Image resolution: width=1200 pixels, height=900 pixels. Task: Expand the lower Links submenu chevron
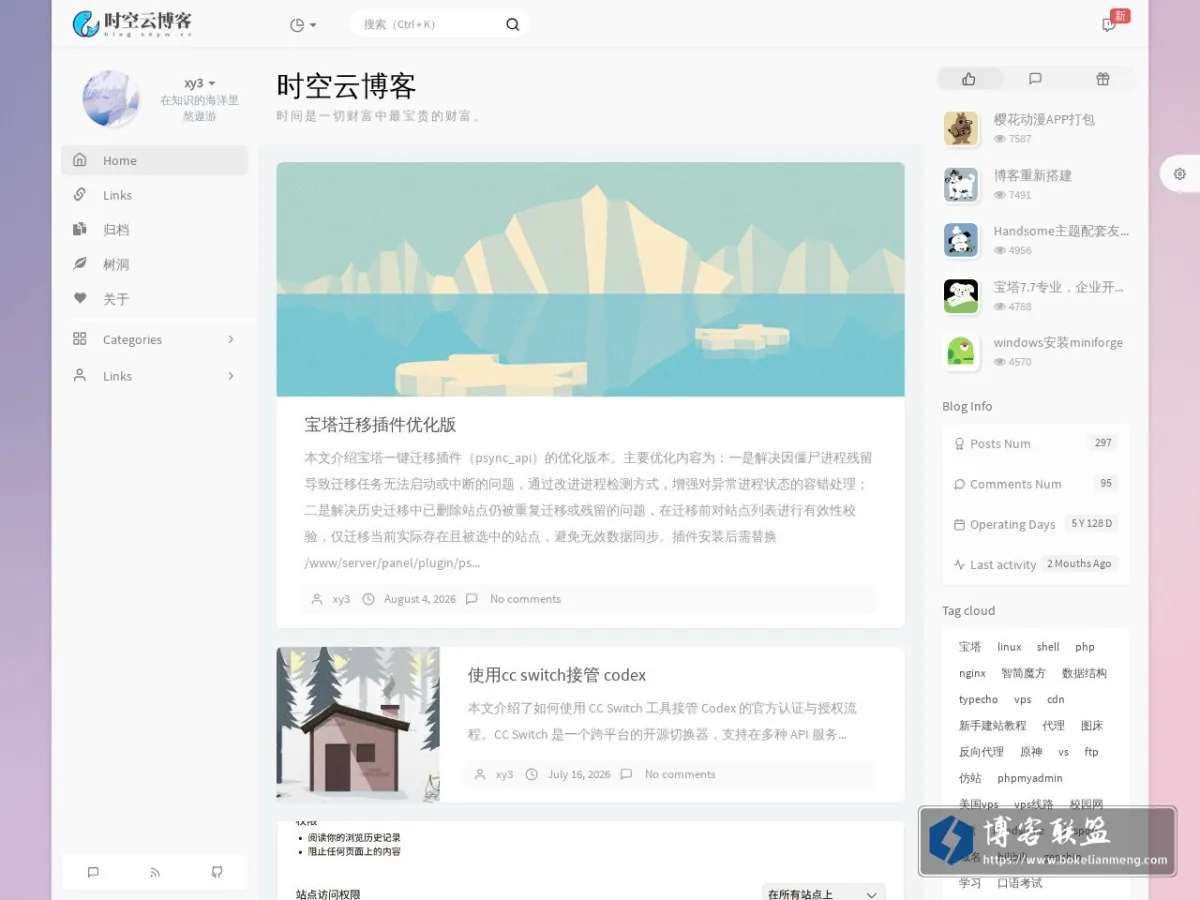pyautogui.click(x=231, y=376)
